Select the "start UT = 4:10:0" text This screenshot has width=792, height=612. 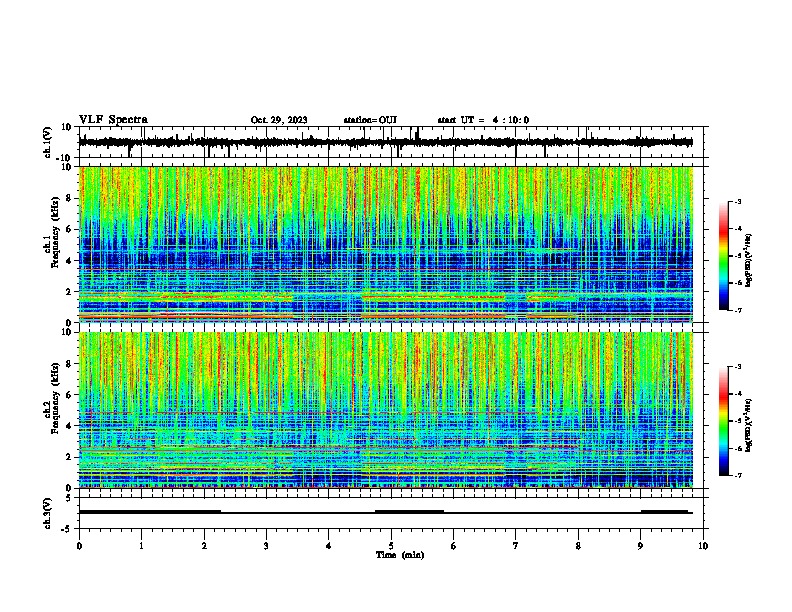483,120
